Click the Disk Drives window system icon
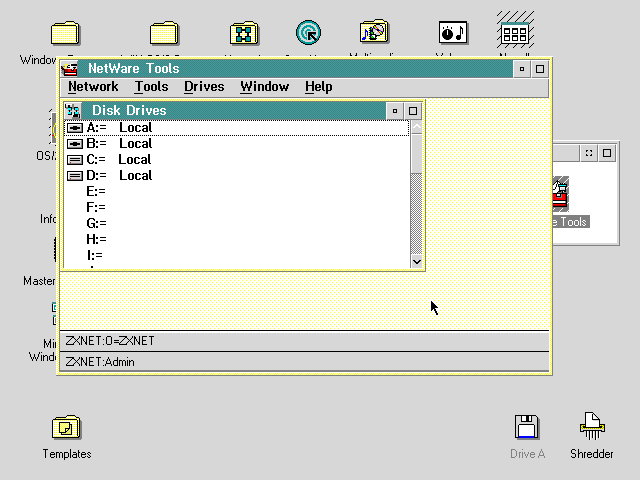Viewport: 640px width, 480px height. click(73, 111)
